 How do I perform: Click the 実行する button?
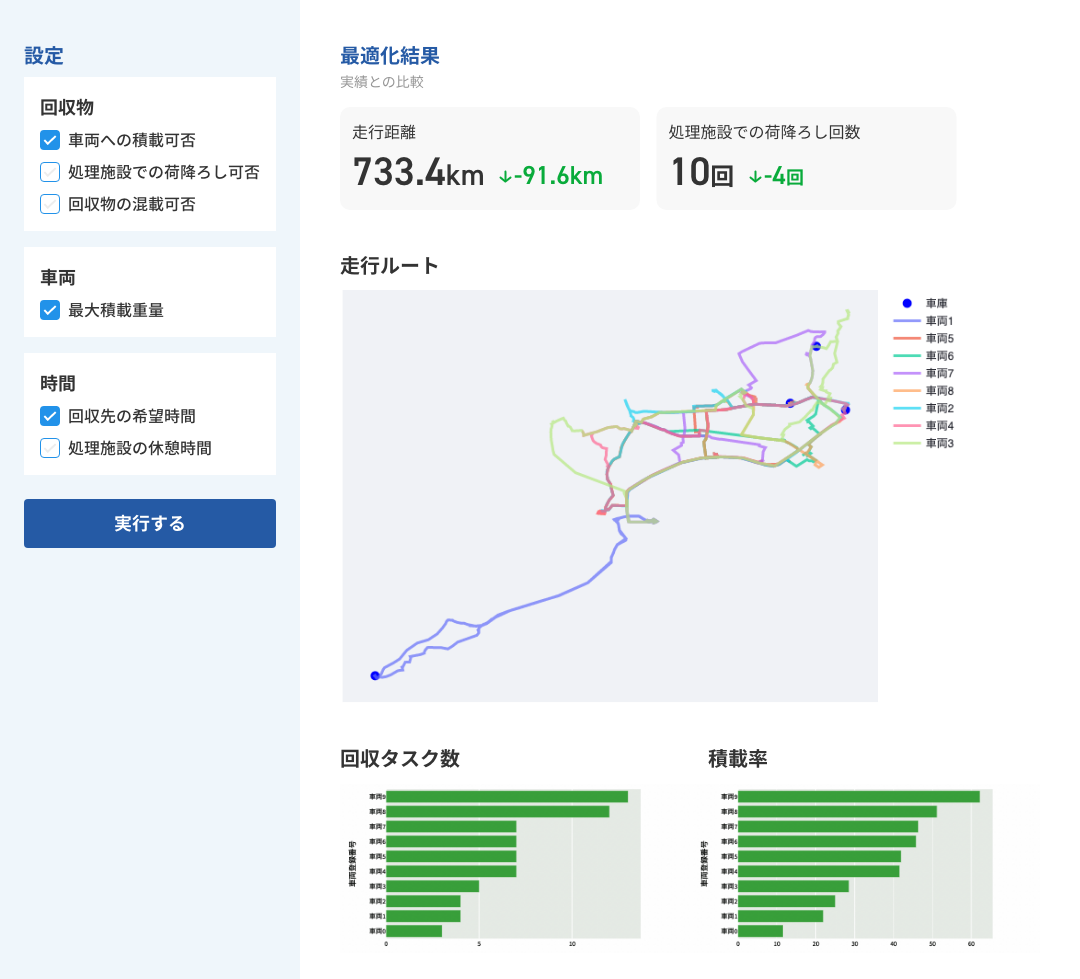point(150,524)
